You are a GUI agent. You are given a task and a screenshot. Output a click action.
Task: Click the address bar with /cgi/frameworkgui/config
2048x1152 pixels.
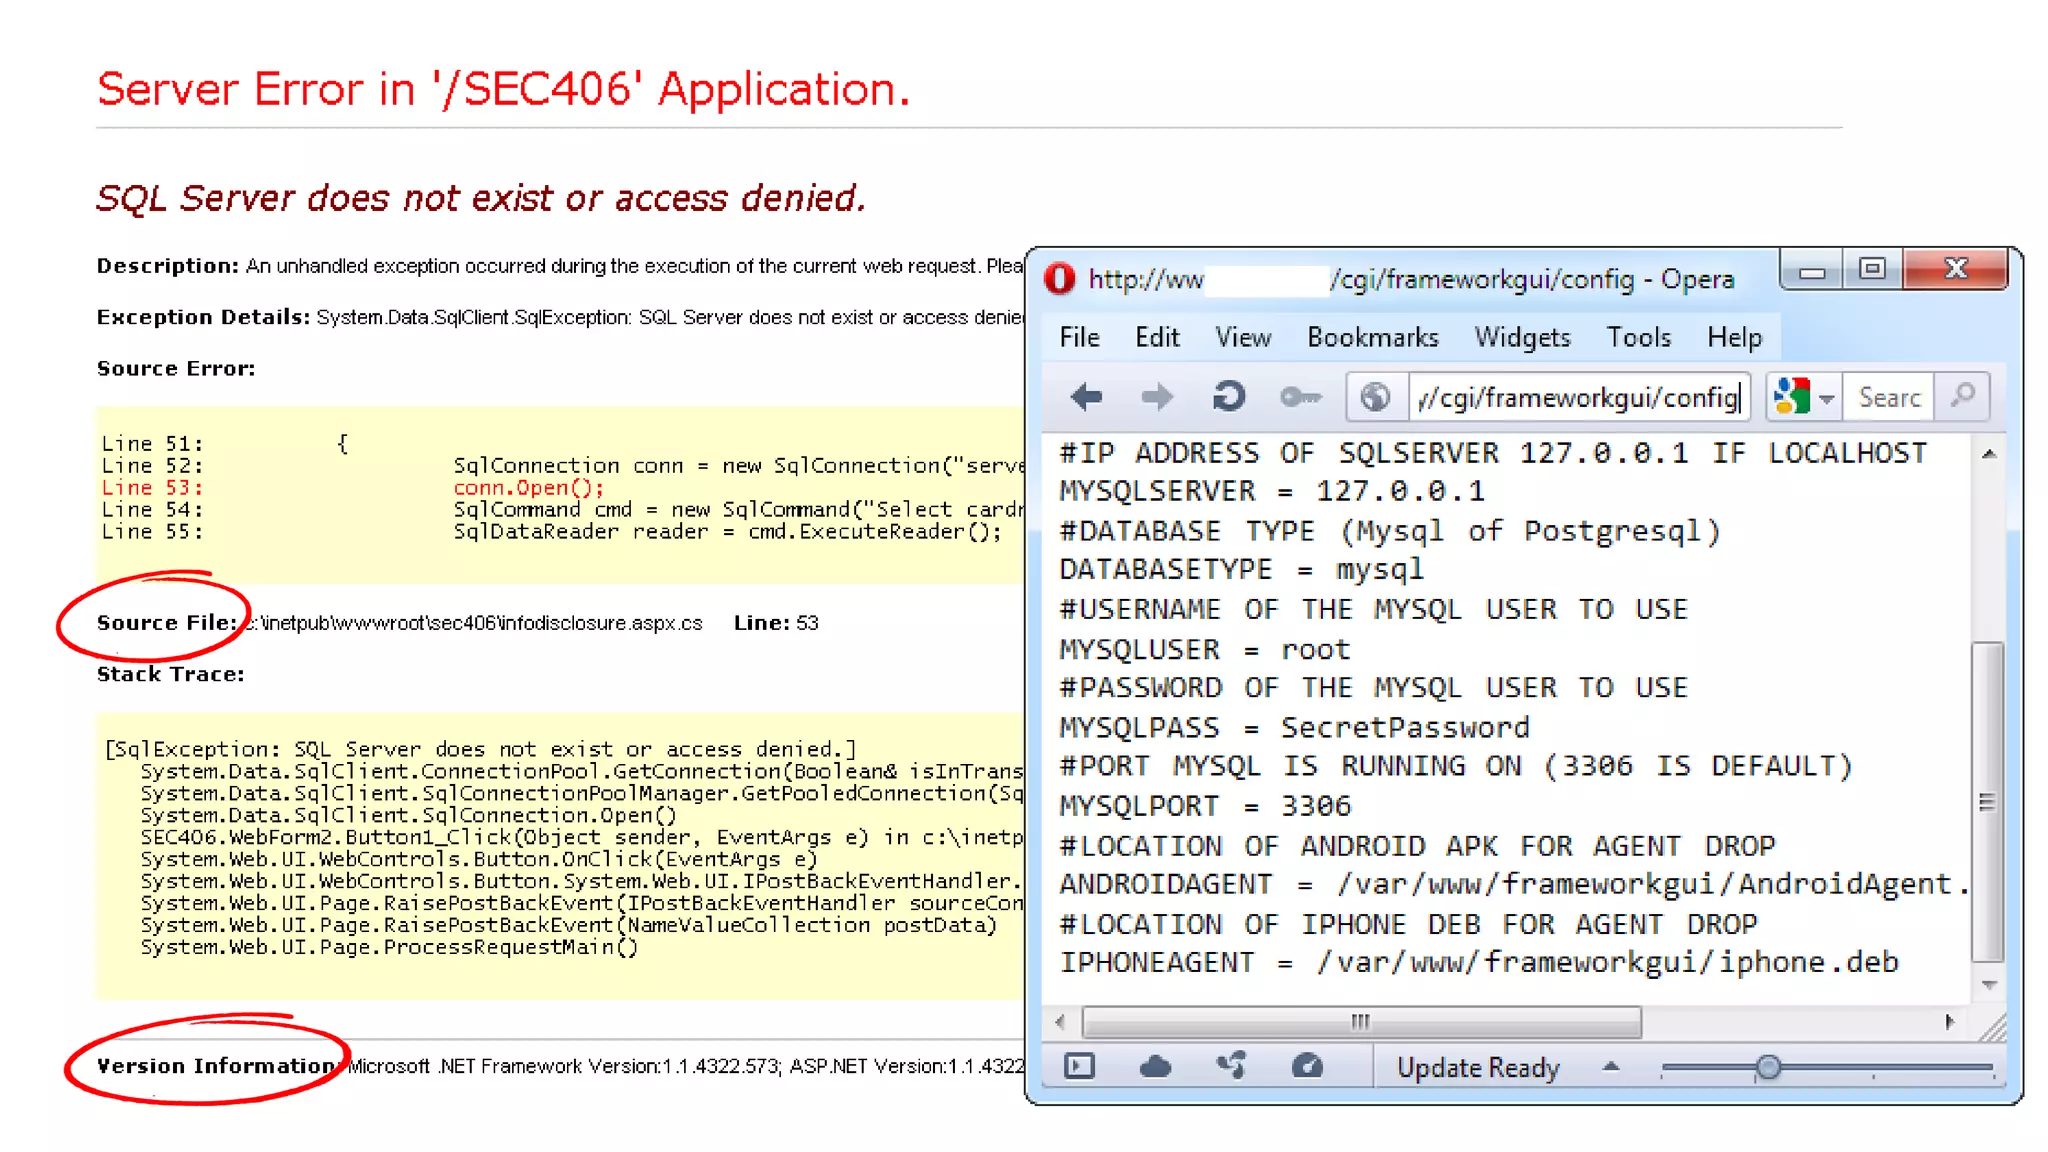[1579, 397]
